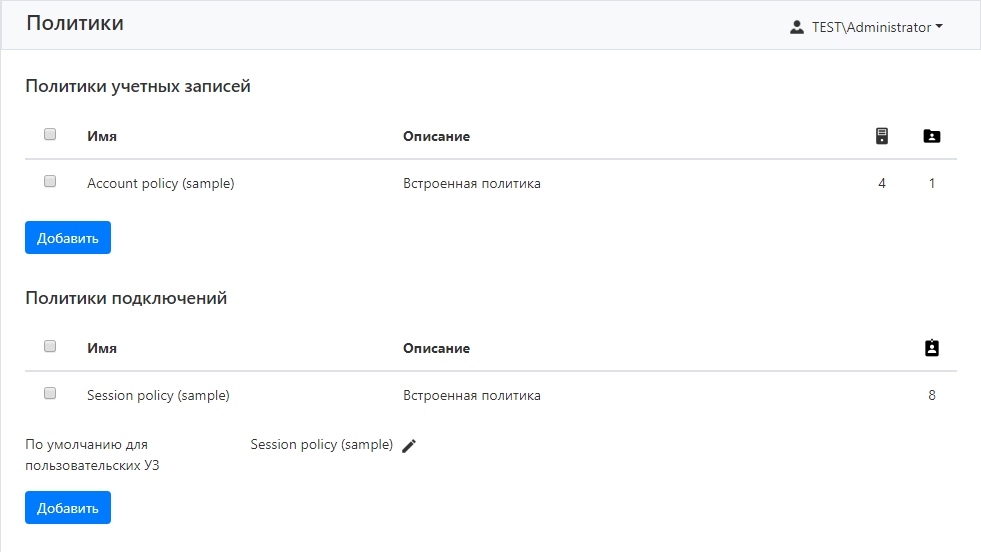Click folder count 1 for Account policy
Viewport: 981px width, 552px height.
tap(931, 183)
